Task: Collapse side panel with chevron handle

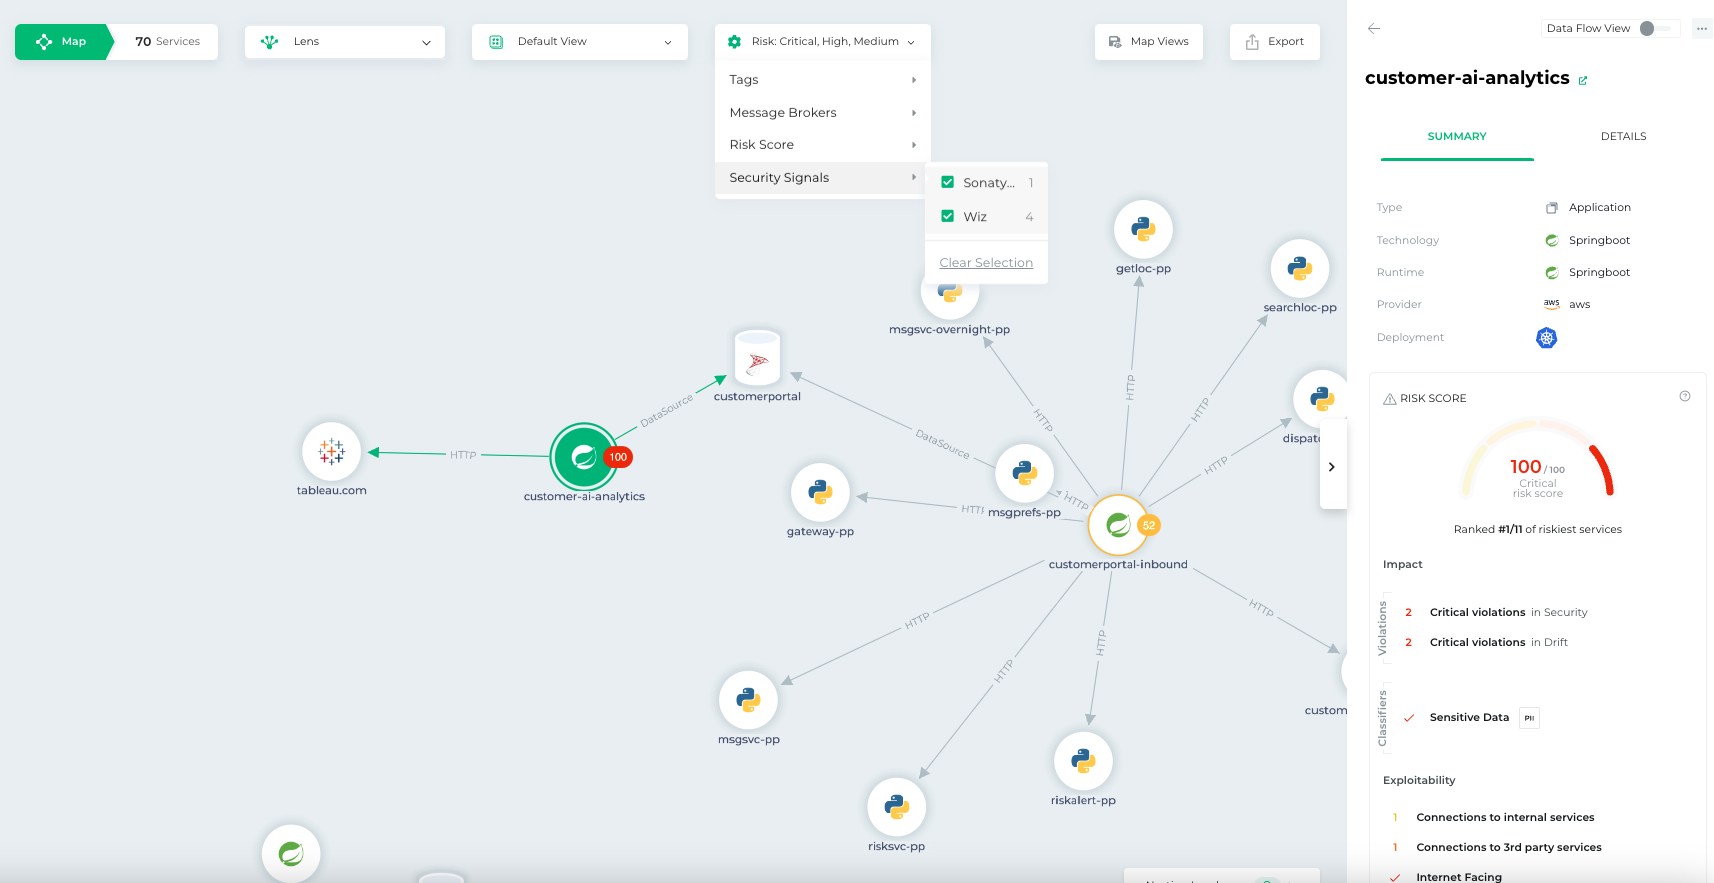Action: (x=1331, y=467)
